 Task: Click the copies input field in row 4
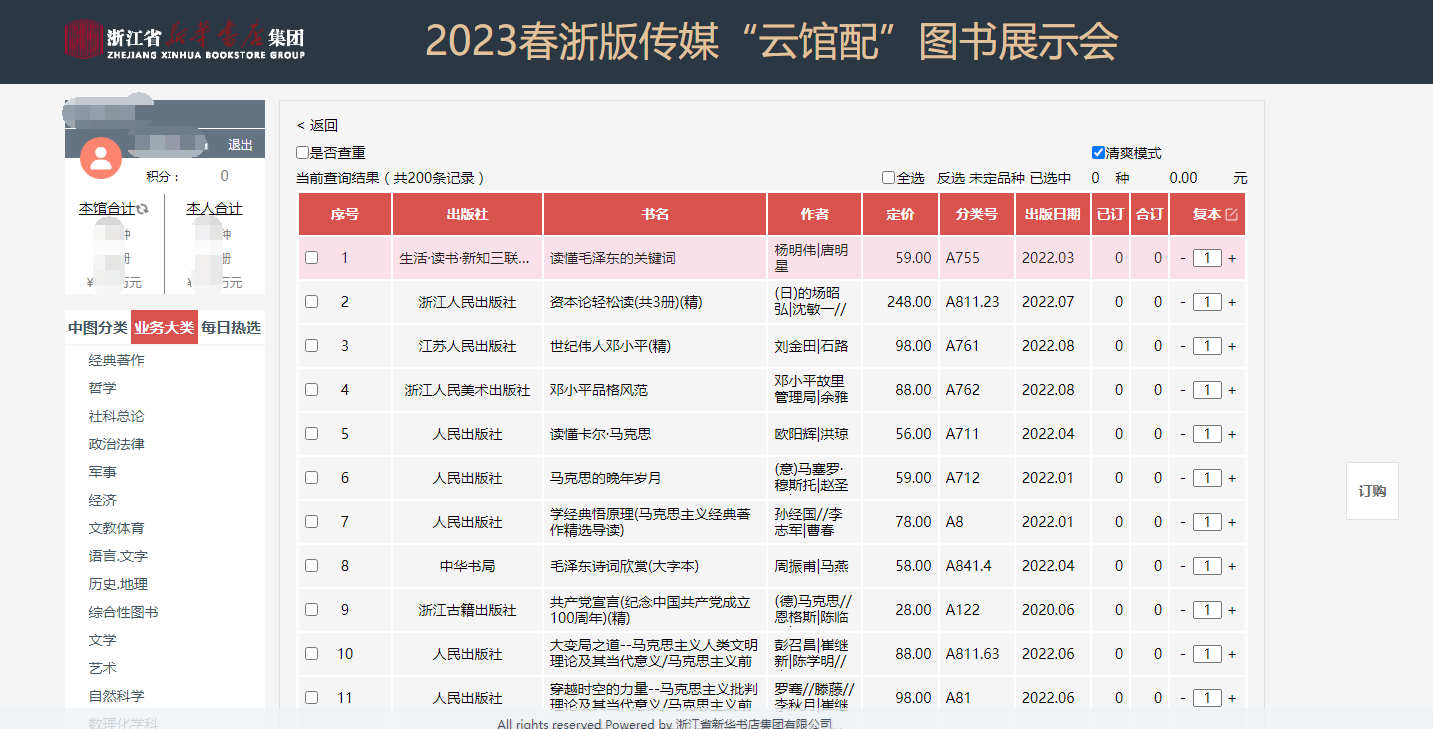coord(1207,390)
